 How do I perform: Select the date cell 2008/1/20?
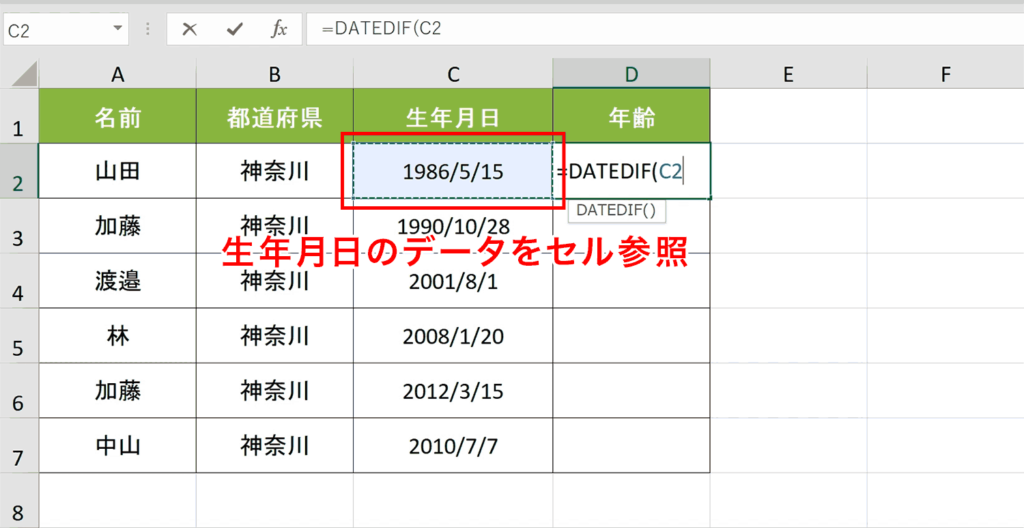click(453, 336)
